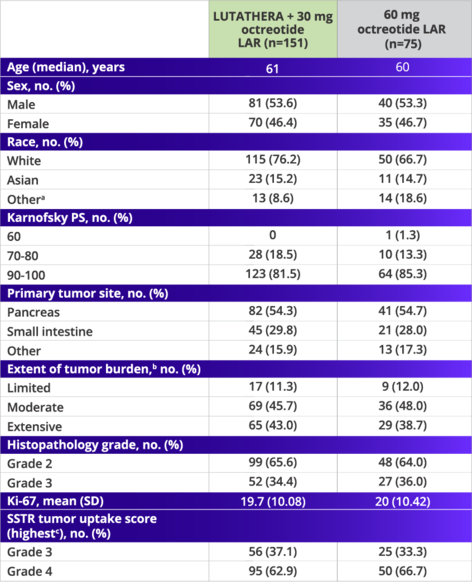Click the Ki-67, mean (SD) row label
The height and width of the screenshot is (582, 472).
55,501
